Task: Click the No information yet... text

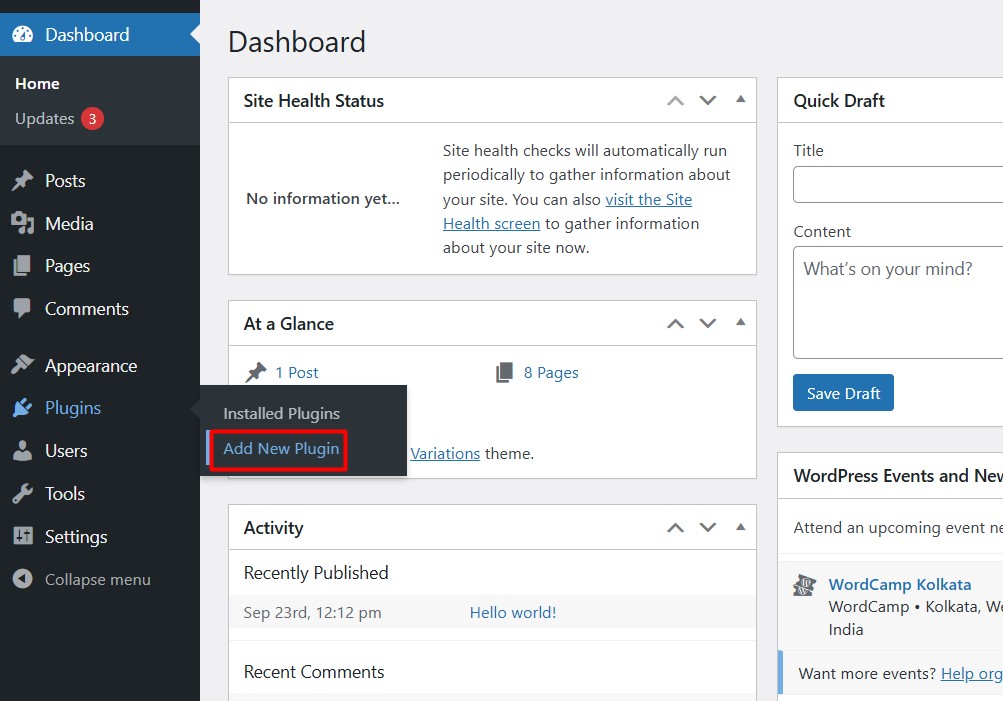Action: (x=323, y=199)
